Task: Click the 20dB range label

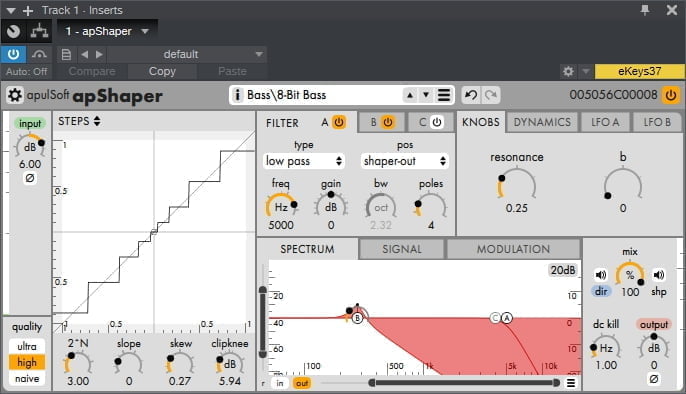Action: coord(563,270)
